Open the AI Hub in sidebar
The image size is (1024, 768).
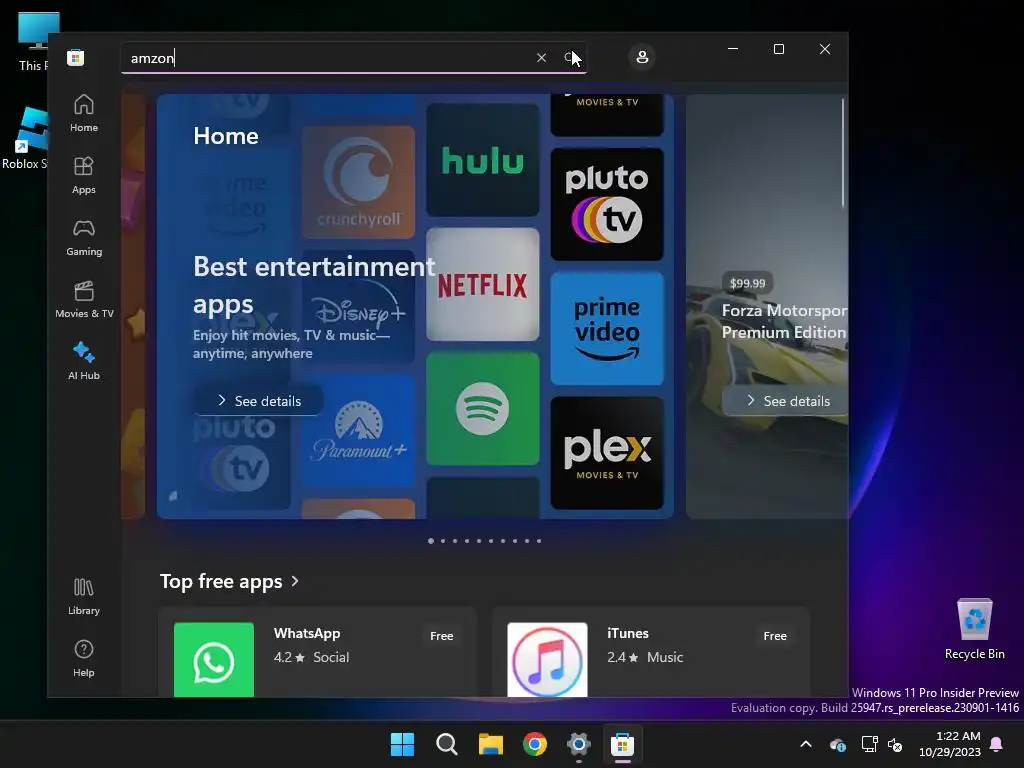click(x=84, y=361)
